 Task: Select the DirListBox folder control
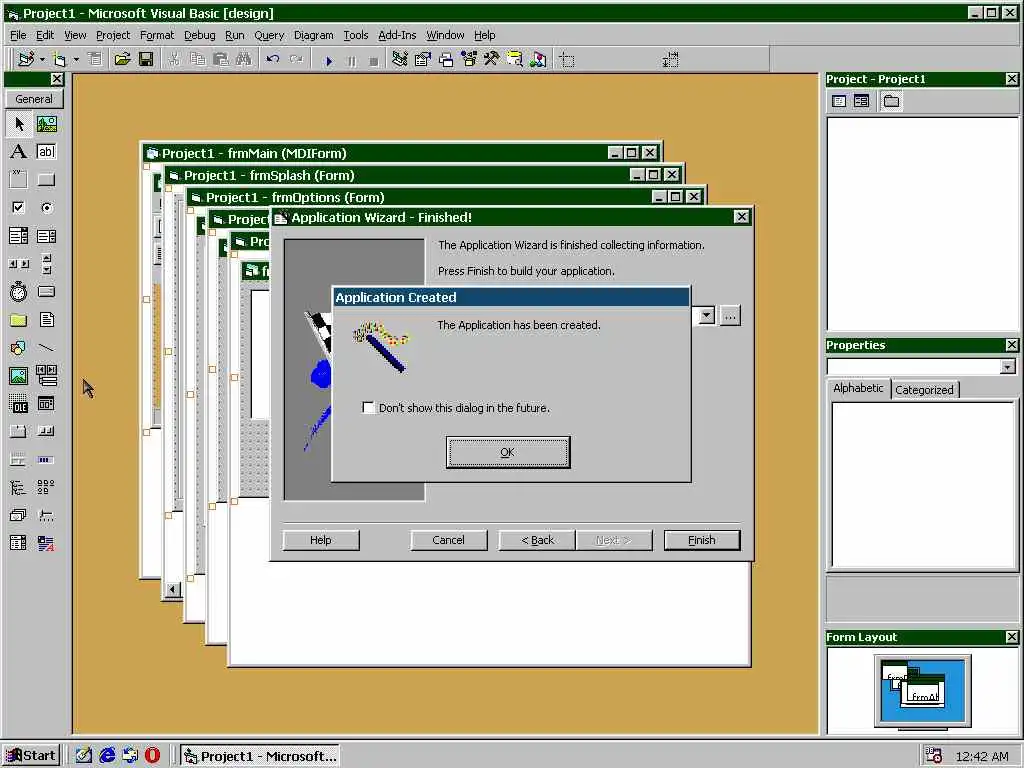click(19, 320)
